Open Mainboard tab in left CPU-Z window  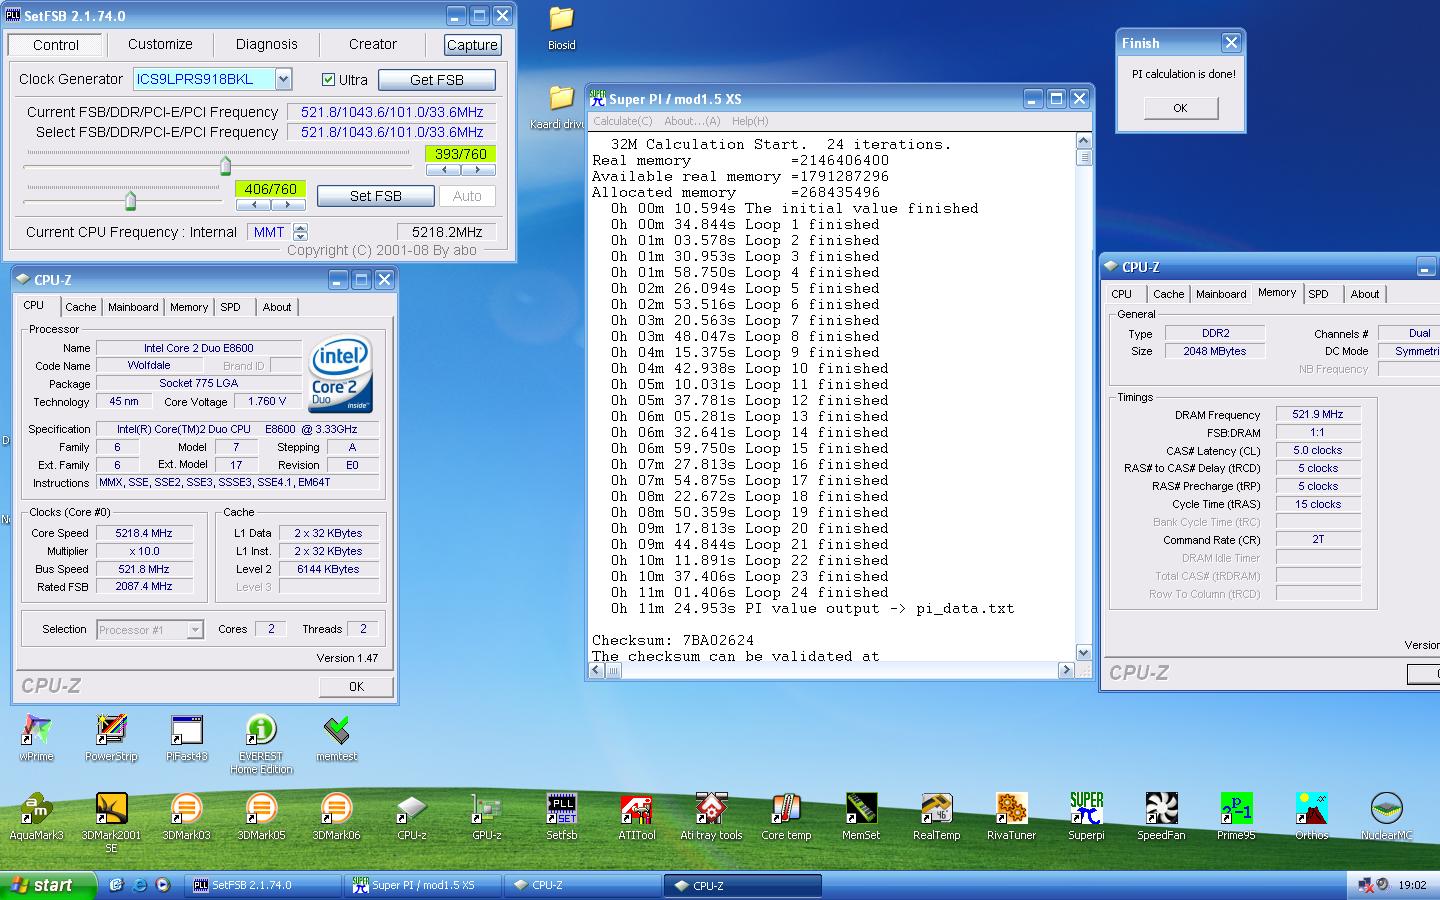[x=133, y=307]
